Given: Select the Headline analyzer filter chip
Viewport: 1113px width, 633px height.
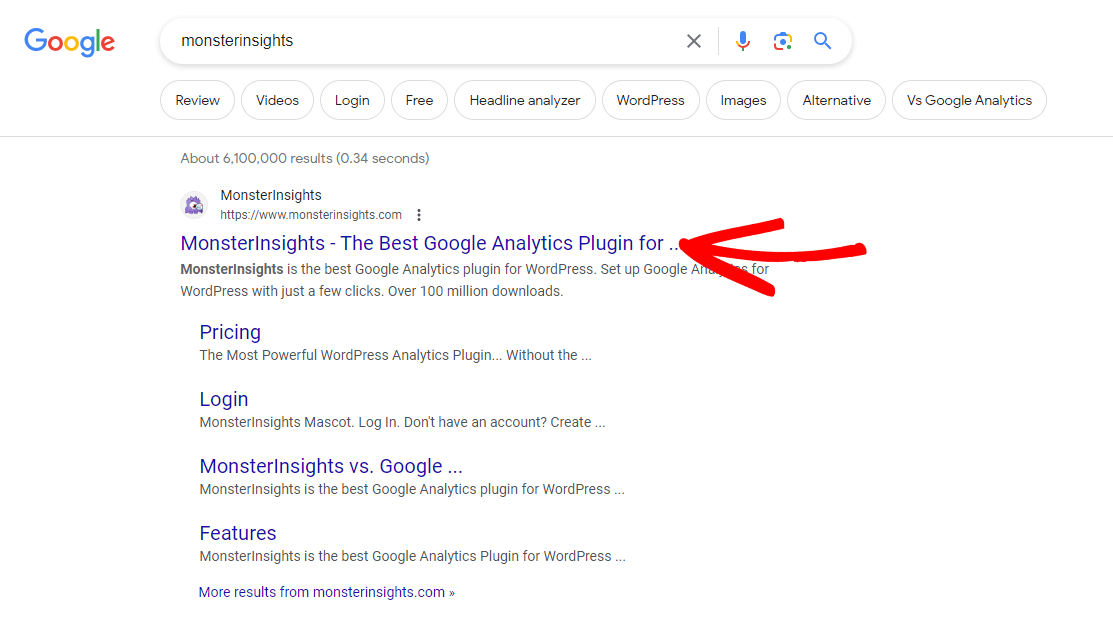Looking at the screenshot, I should coord(524,100).
